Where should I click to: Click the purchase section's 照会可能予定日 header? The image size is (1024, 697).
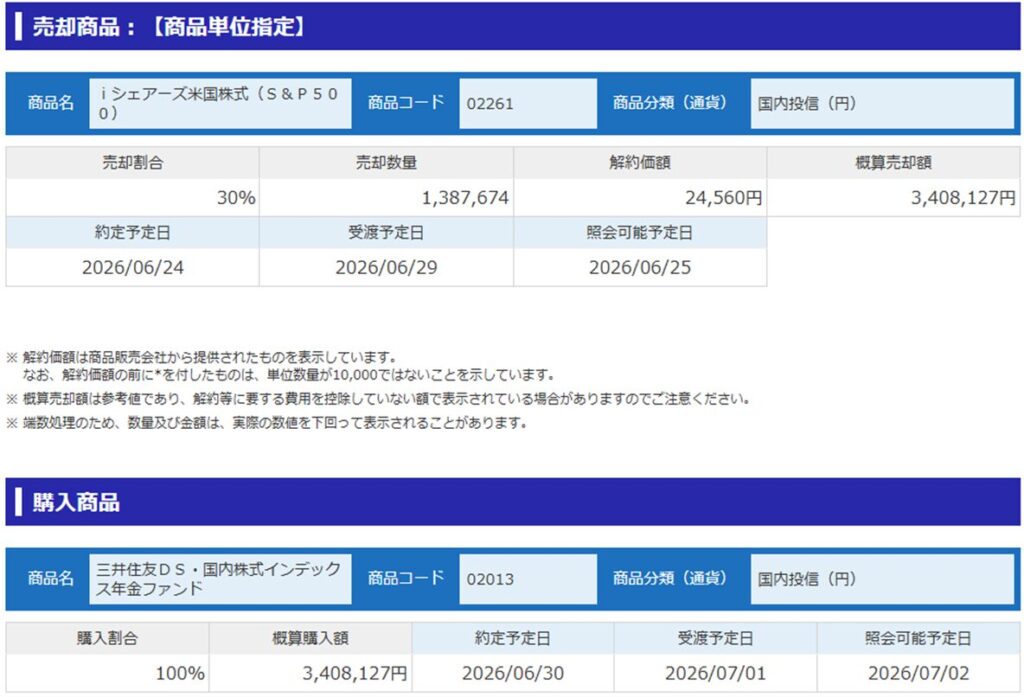918,638
